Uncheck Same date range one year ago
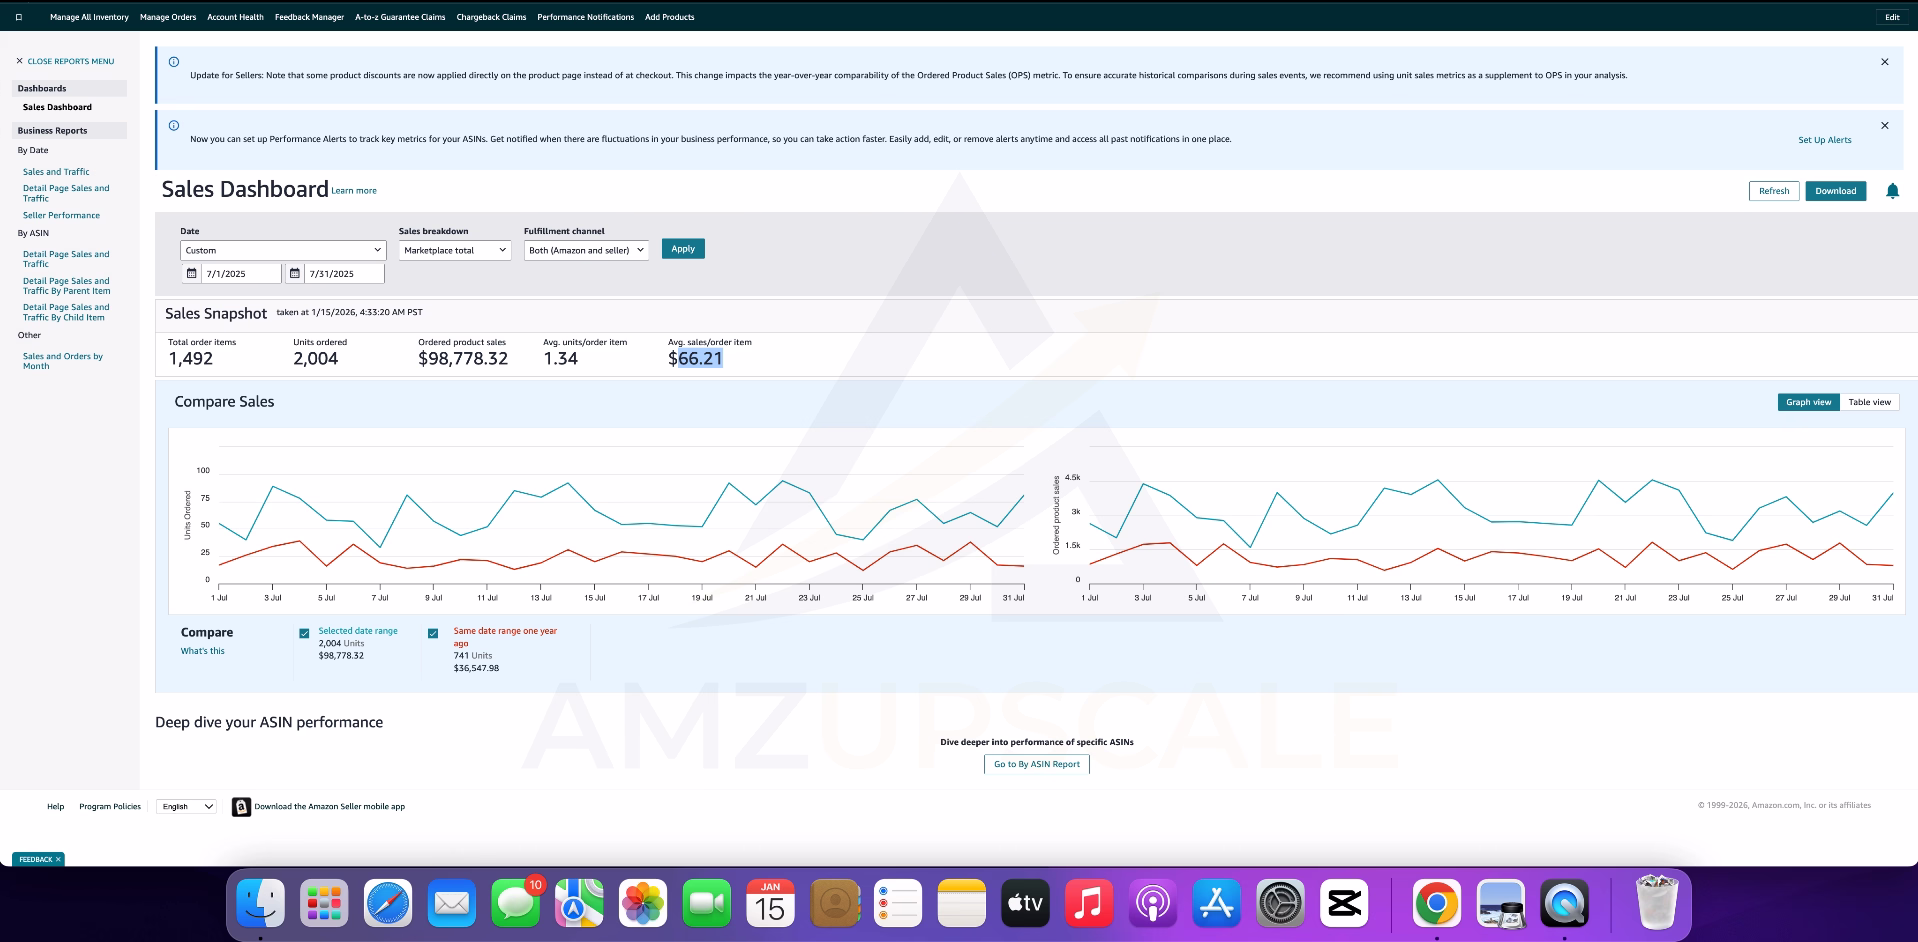This screenshot has height=942, width=1918. [433, 633]
